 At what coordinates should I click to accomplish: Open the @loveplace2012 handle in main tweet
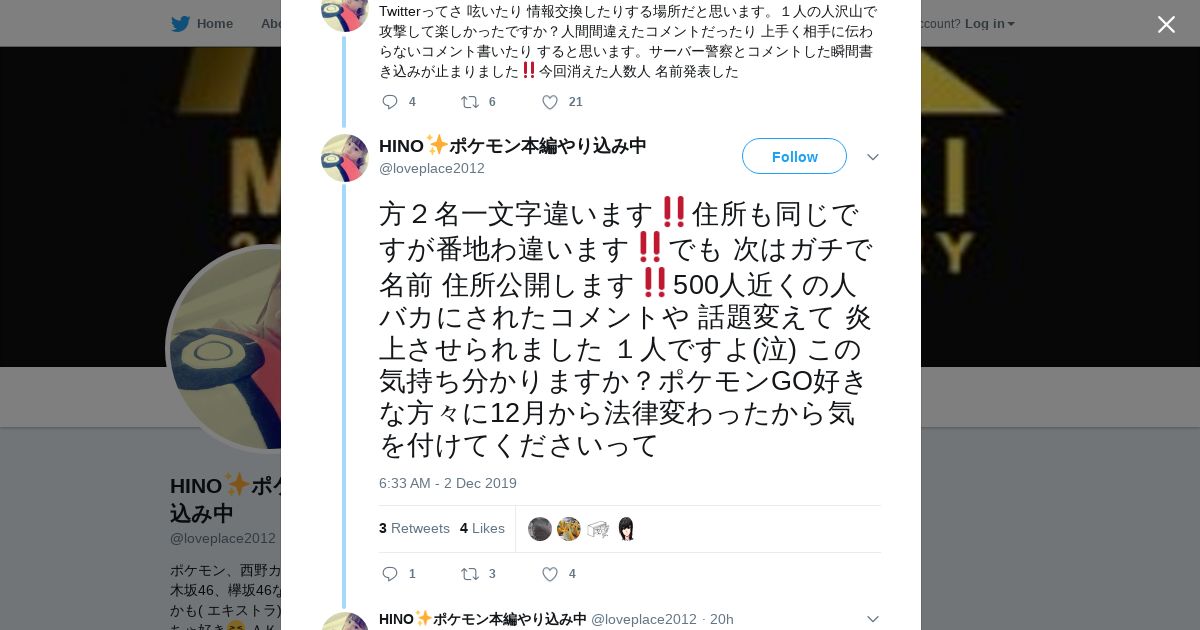(x=432, y=168)
